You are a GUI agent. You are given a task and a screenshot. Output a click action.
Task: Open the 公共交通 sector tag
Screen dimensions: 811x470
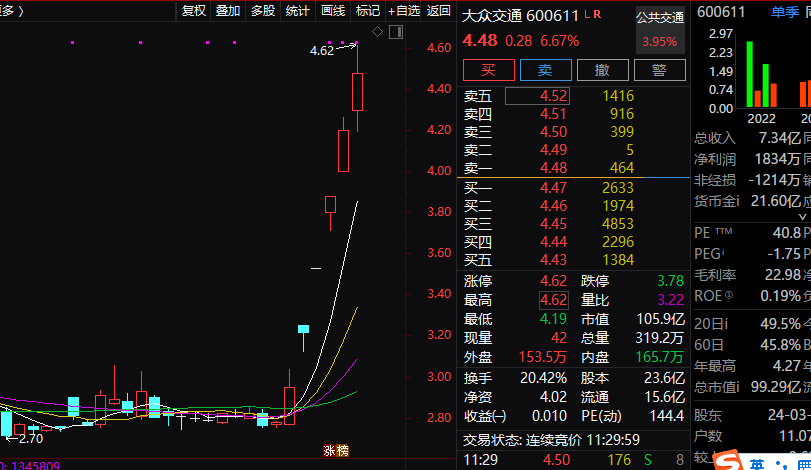(x=660, y=18)
